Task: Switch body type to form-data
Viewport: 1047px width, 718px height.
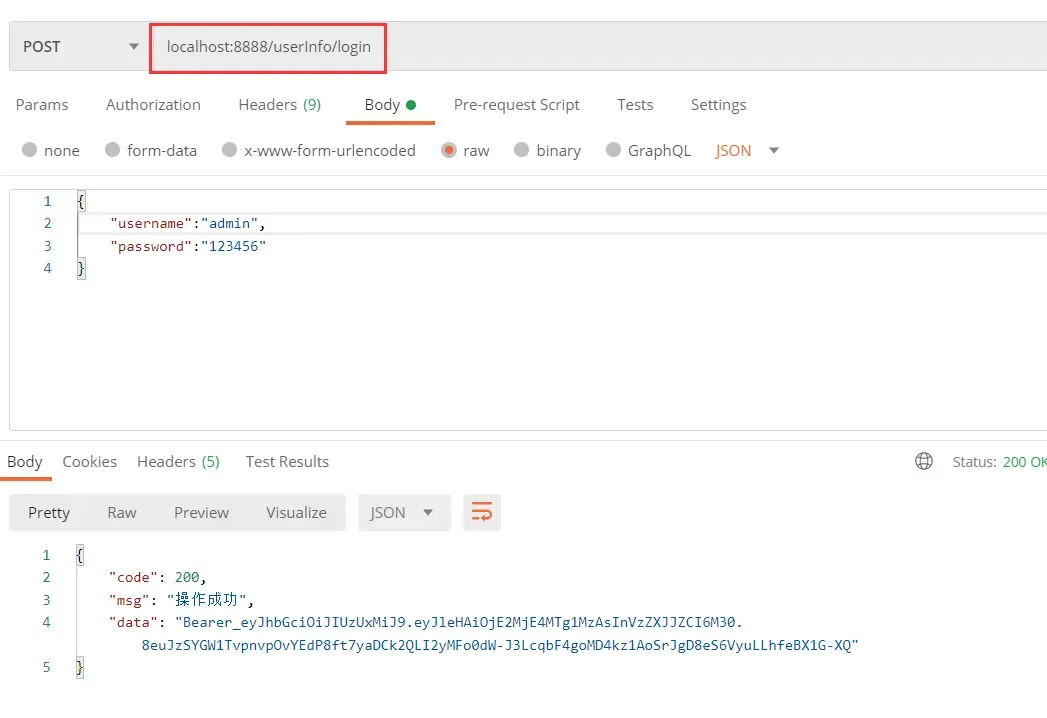Action: click(151, 150)
